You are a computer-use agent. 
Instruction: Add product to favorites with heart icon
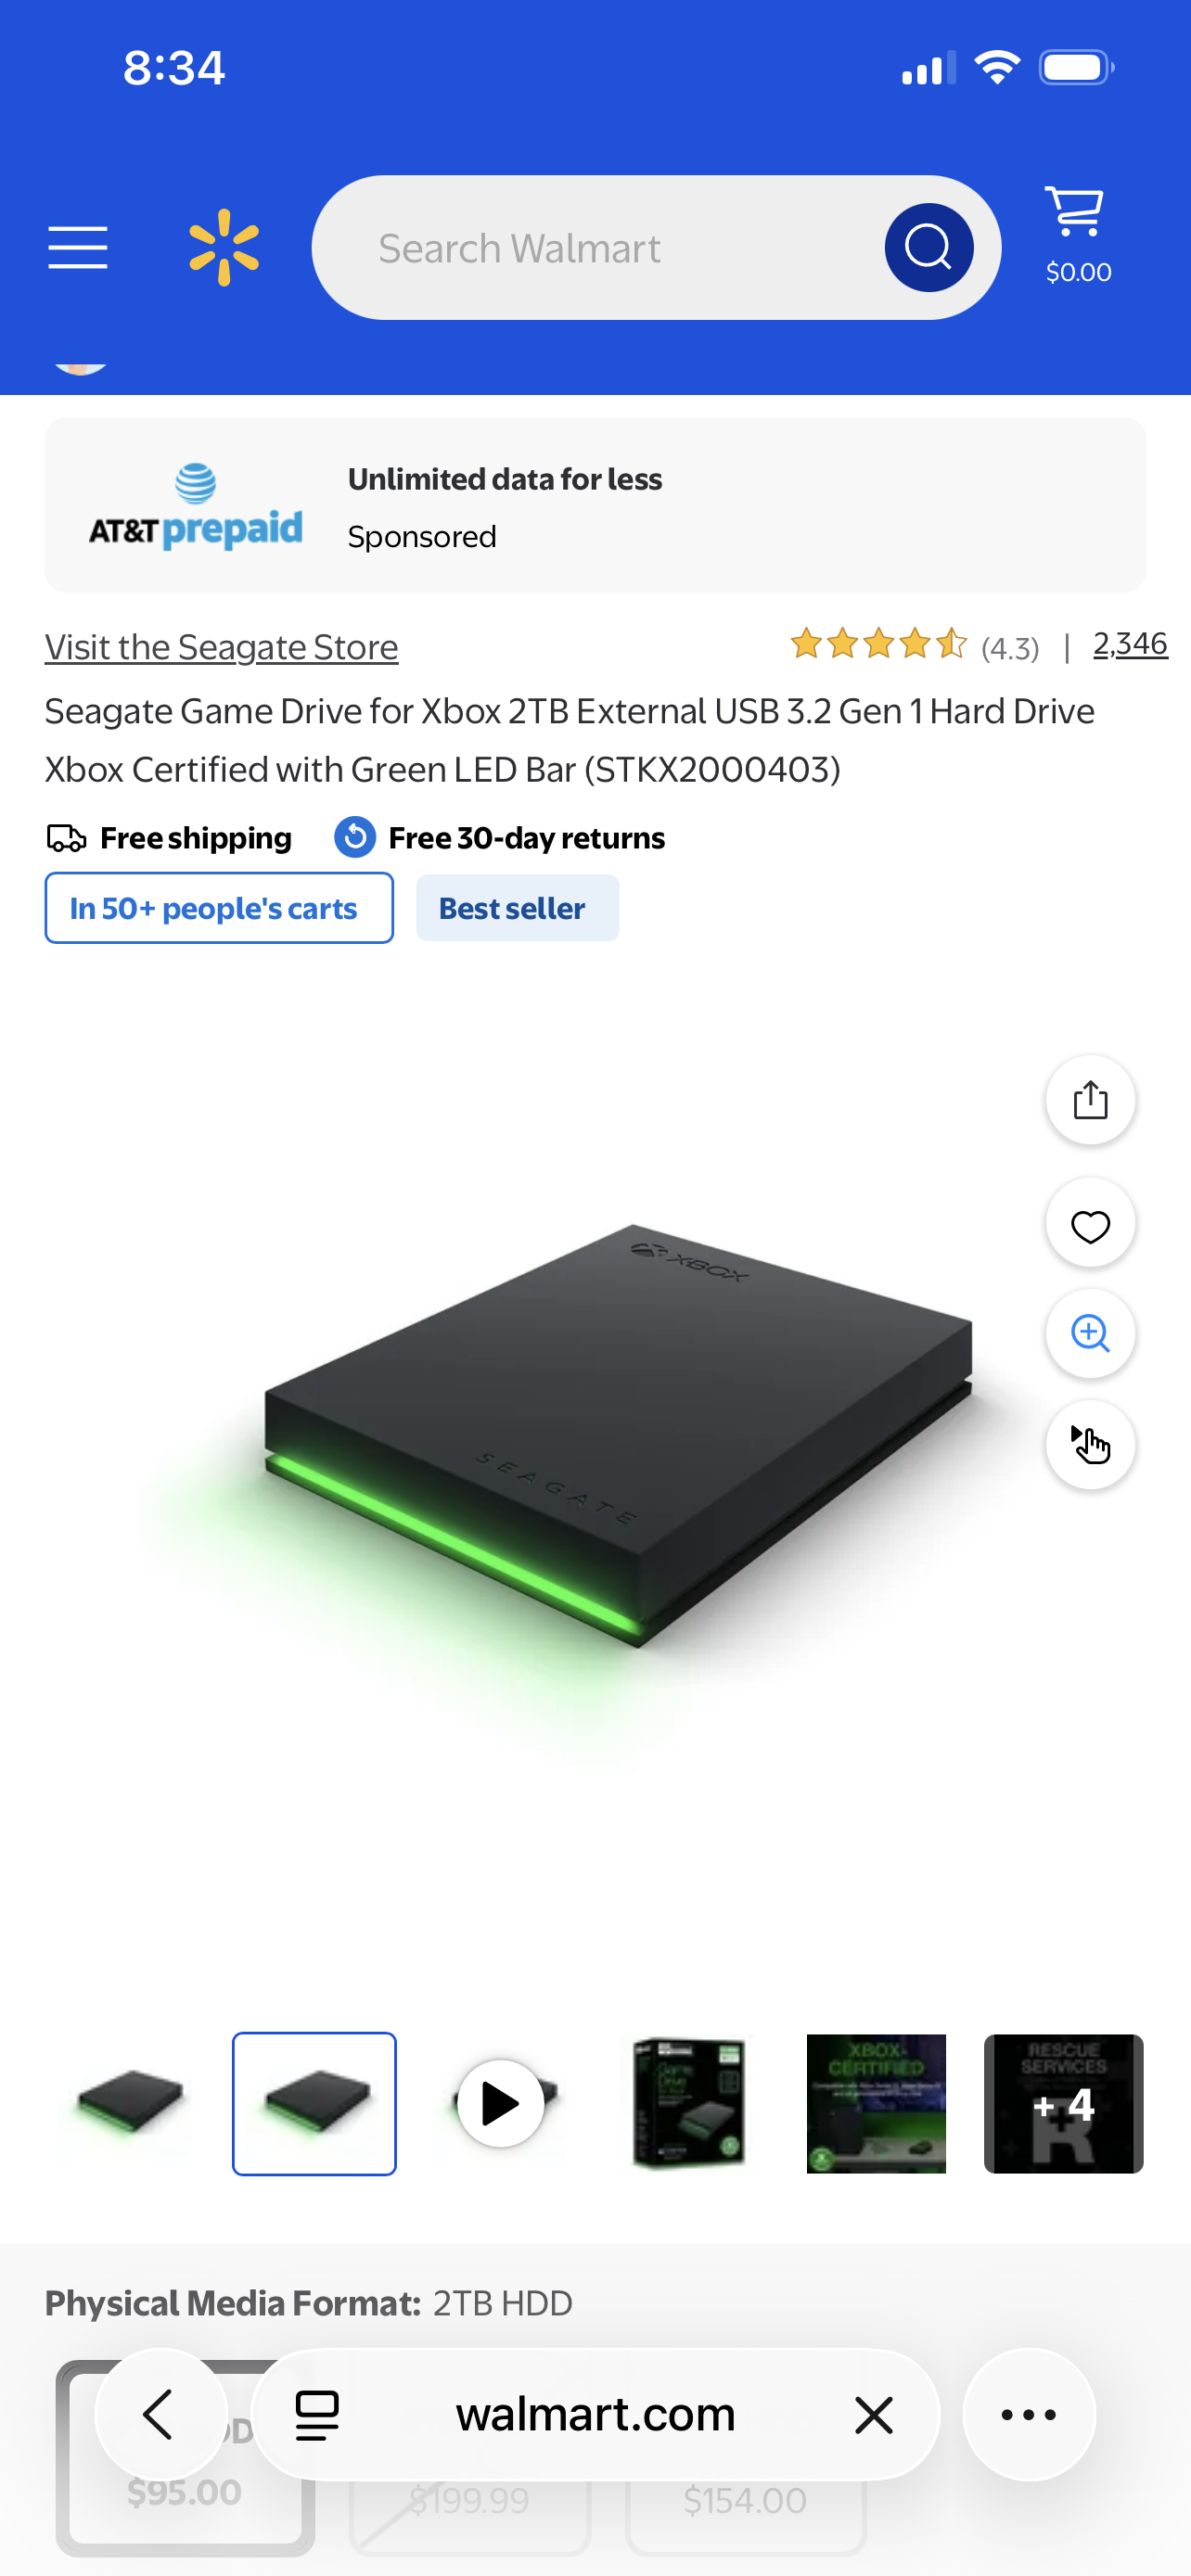[x=1090, y=1223]
